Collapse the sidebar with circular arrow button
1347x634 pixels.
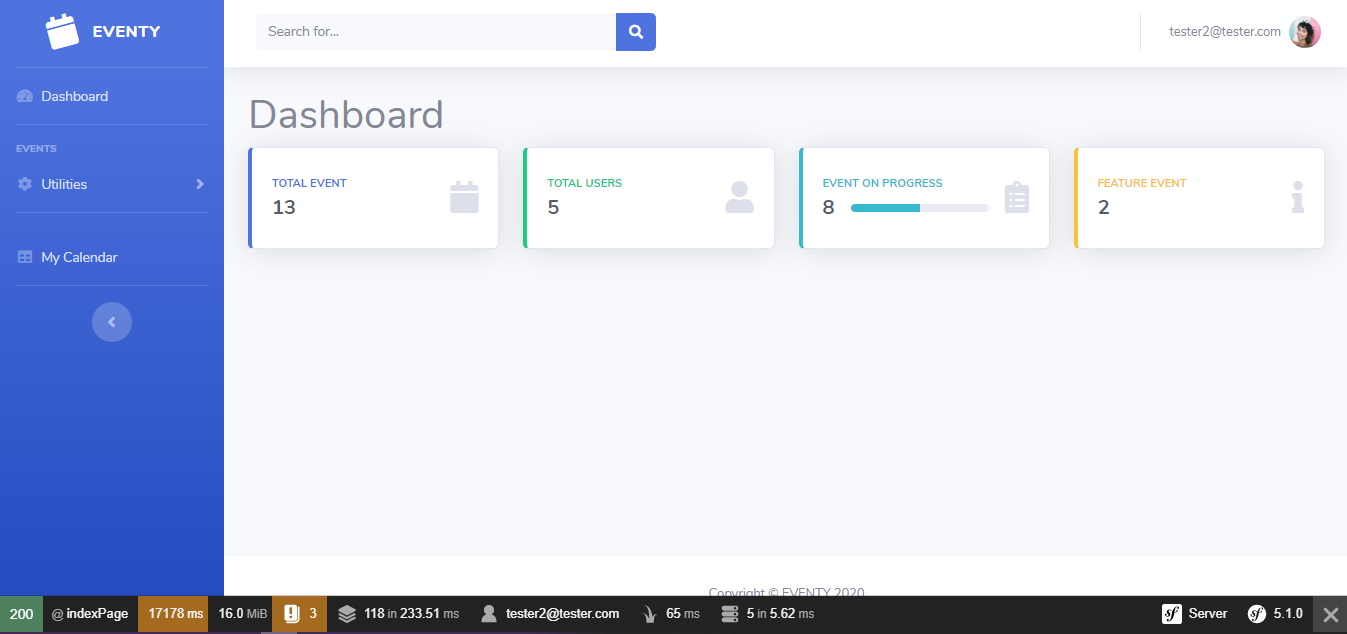pos(111,321)
